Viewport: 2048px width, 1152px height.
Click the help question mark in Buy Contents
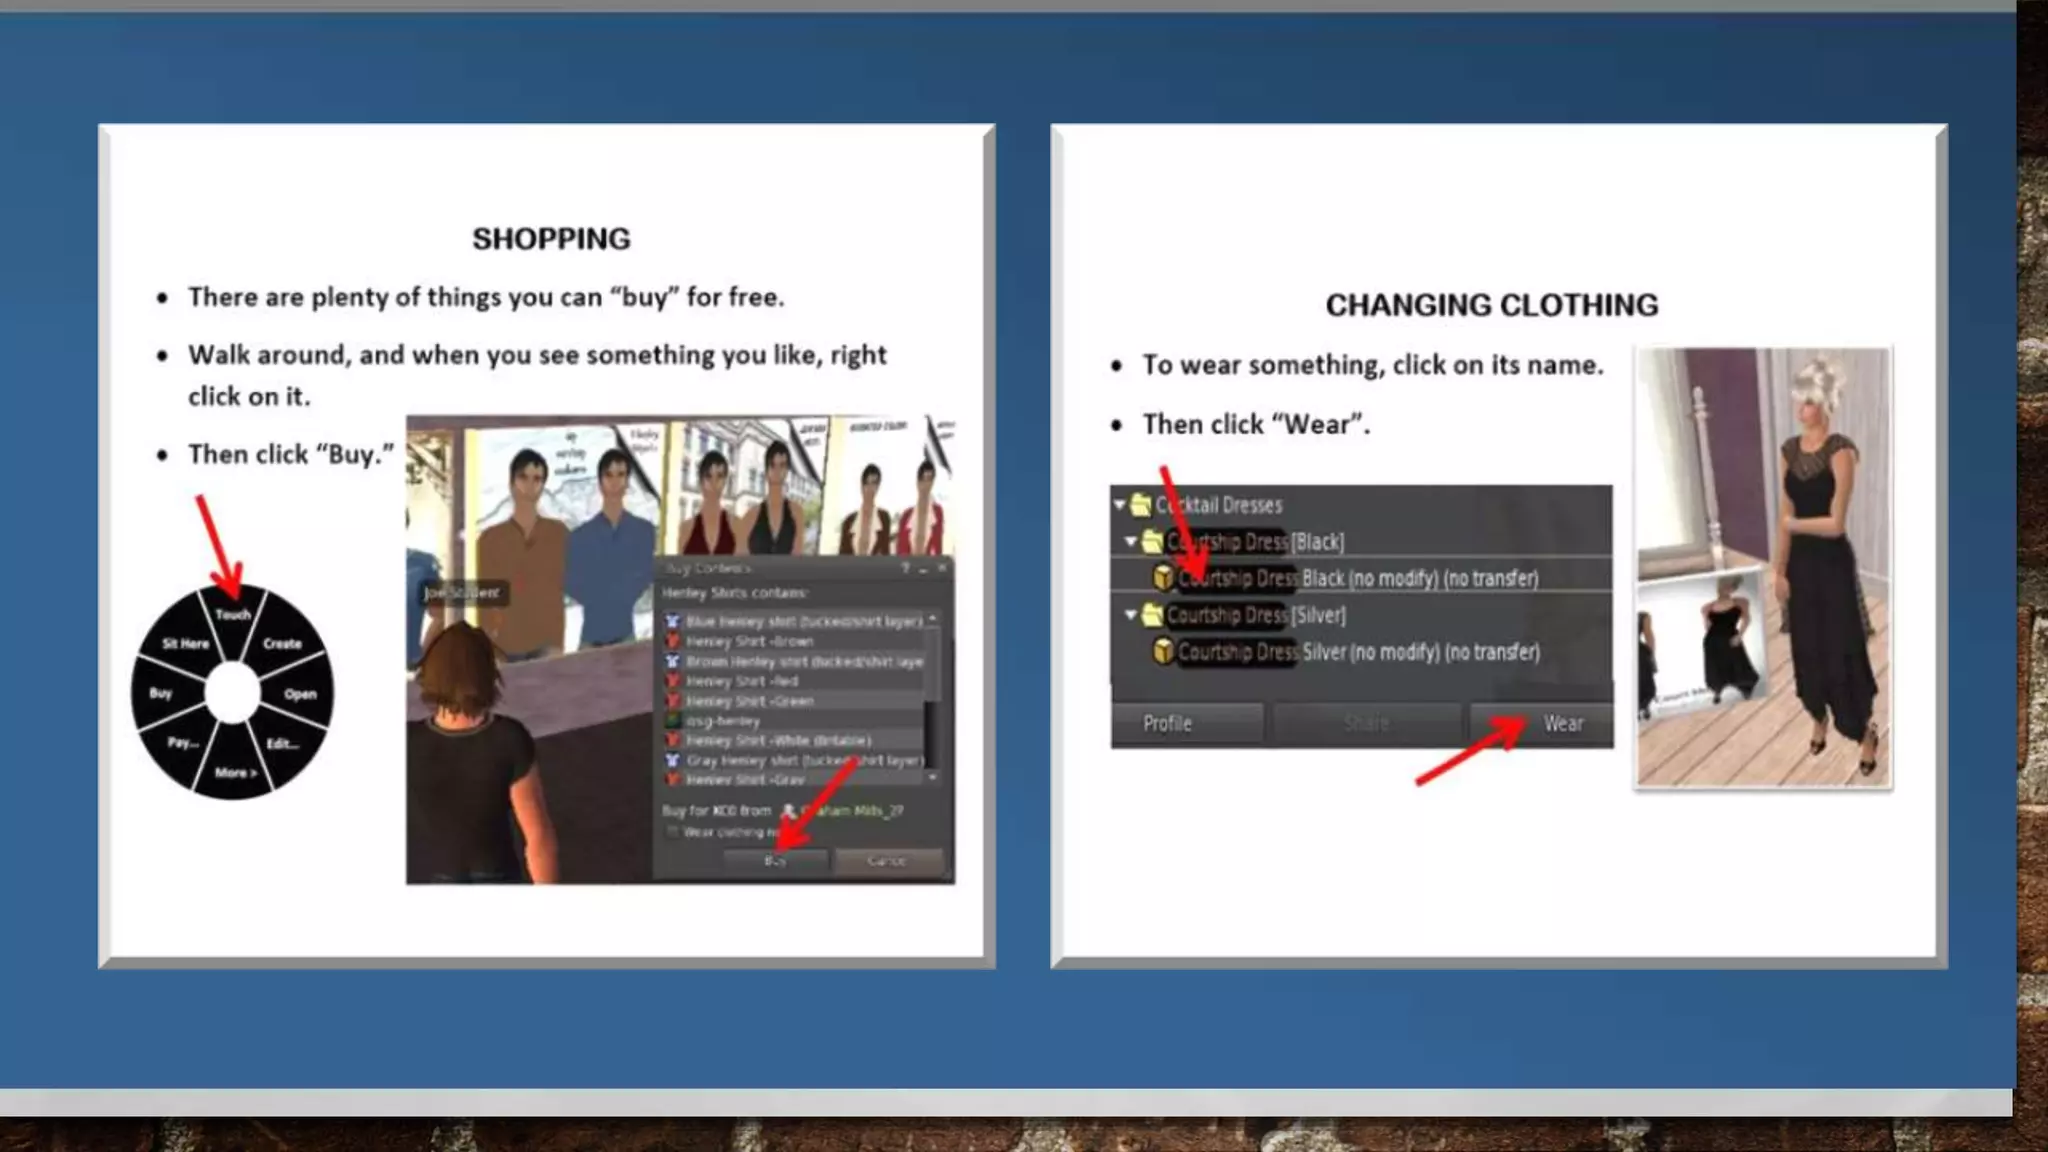(x=905, y=568)
